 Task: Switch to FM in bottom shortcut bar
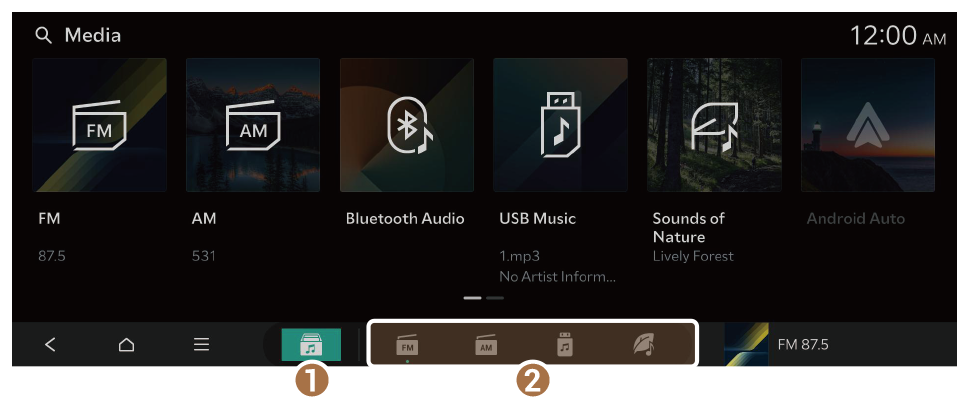point(407,346)
